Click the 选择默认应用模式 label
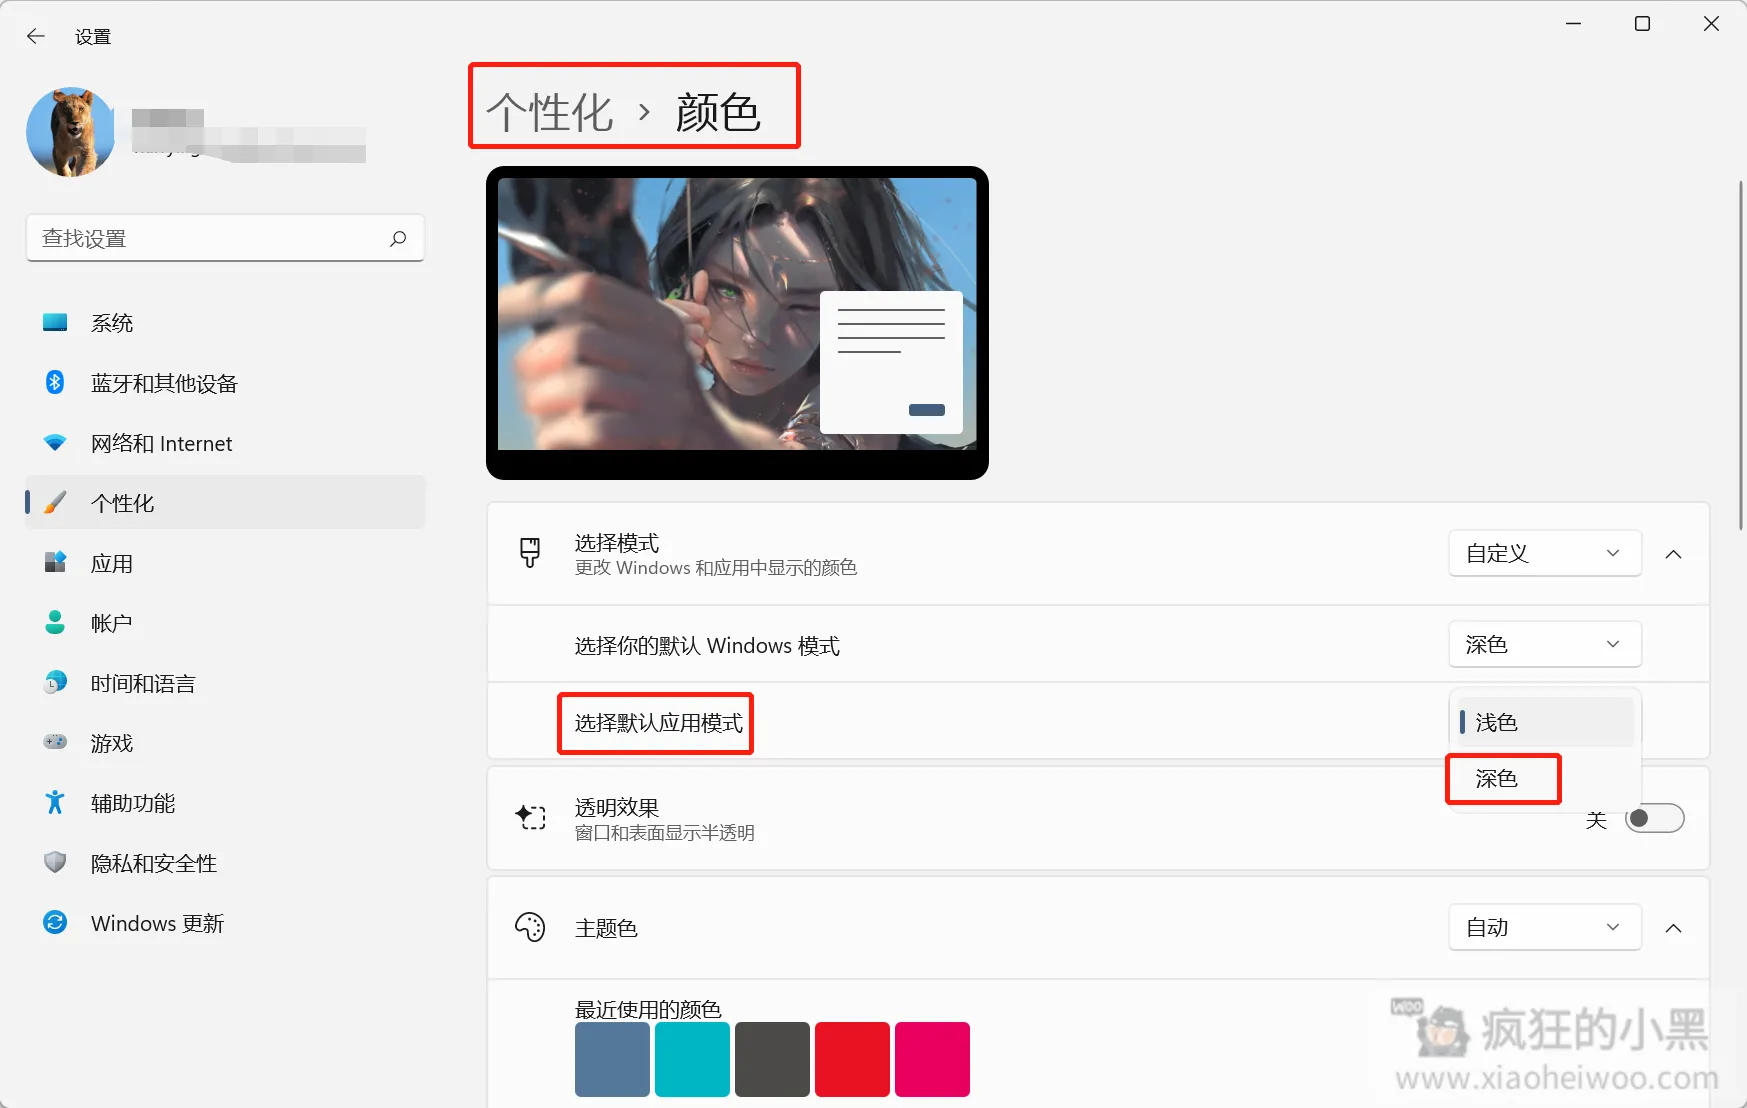 coord(659,723)
